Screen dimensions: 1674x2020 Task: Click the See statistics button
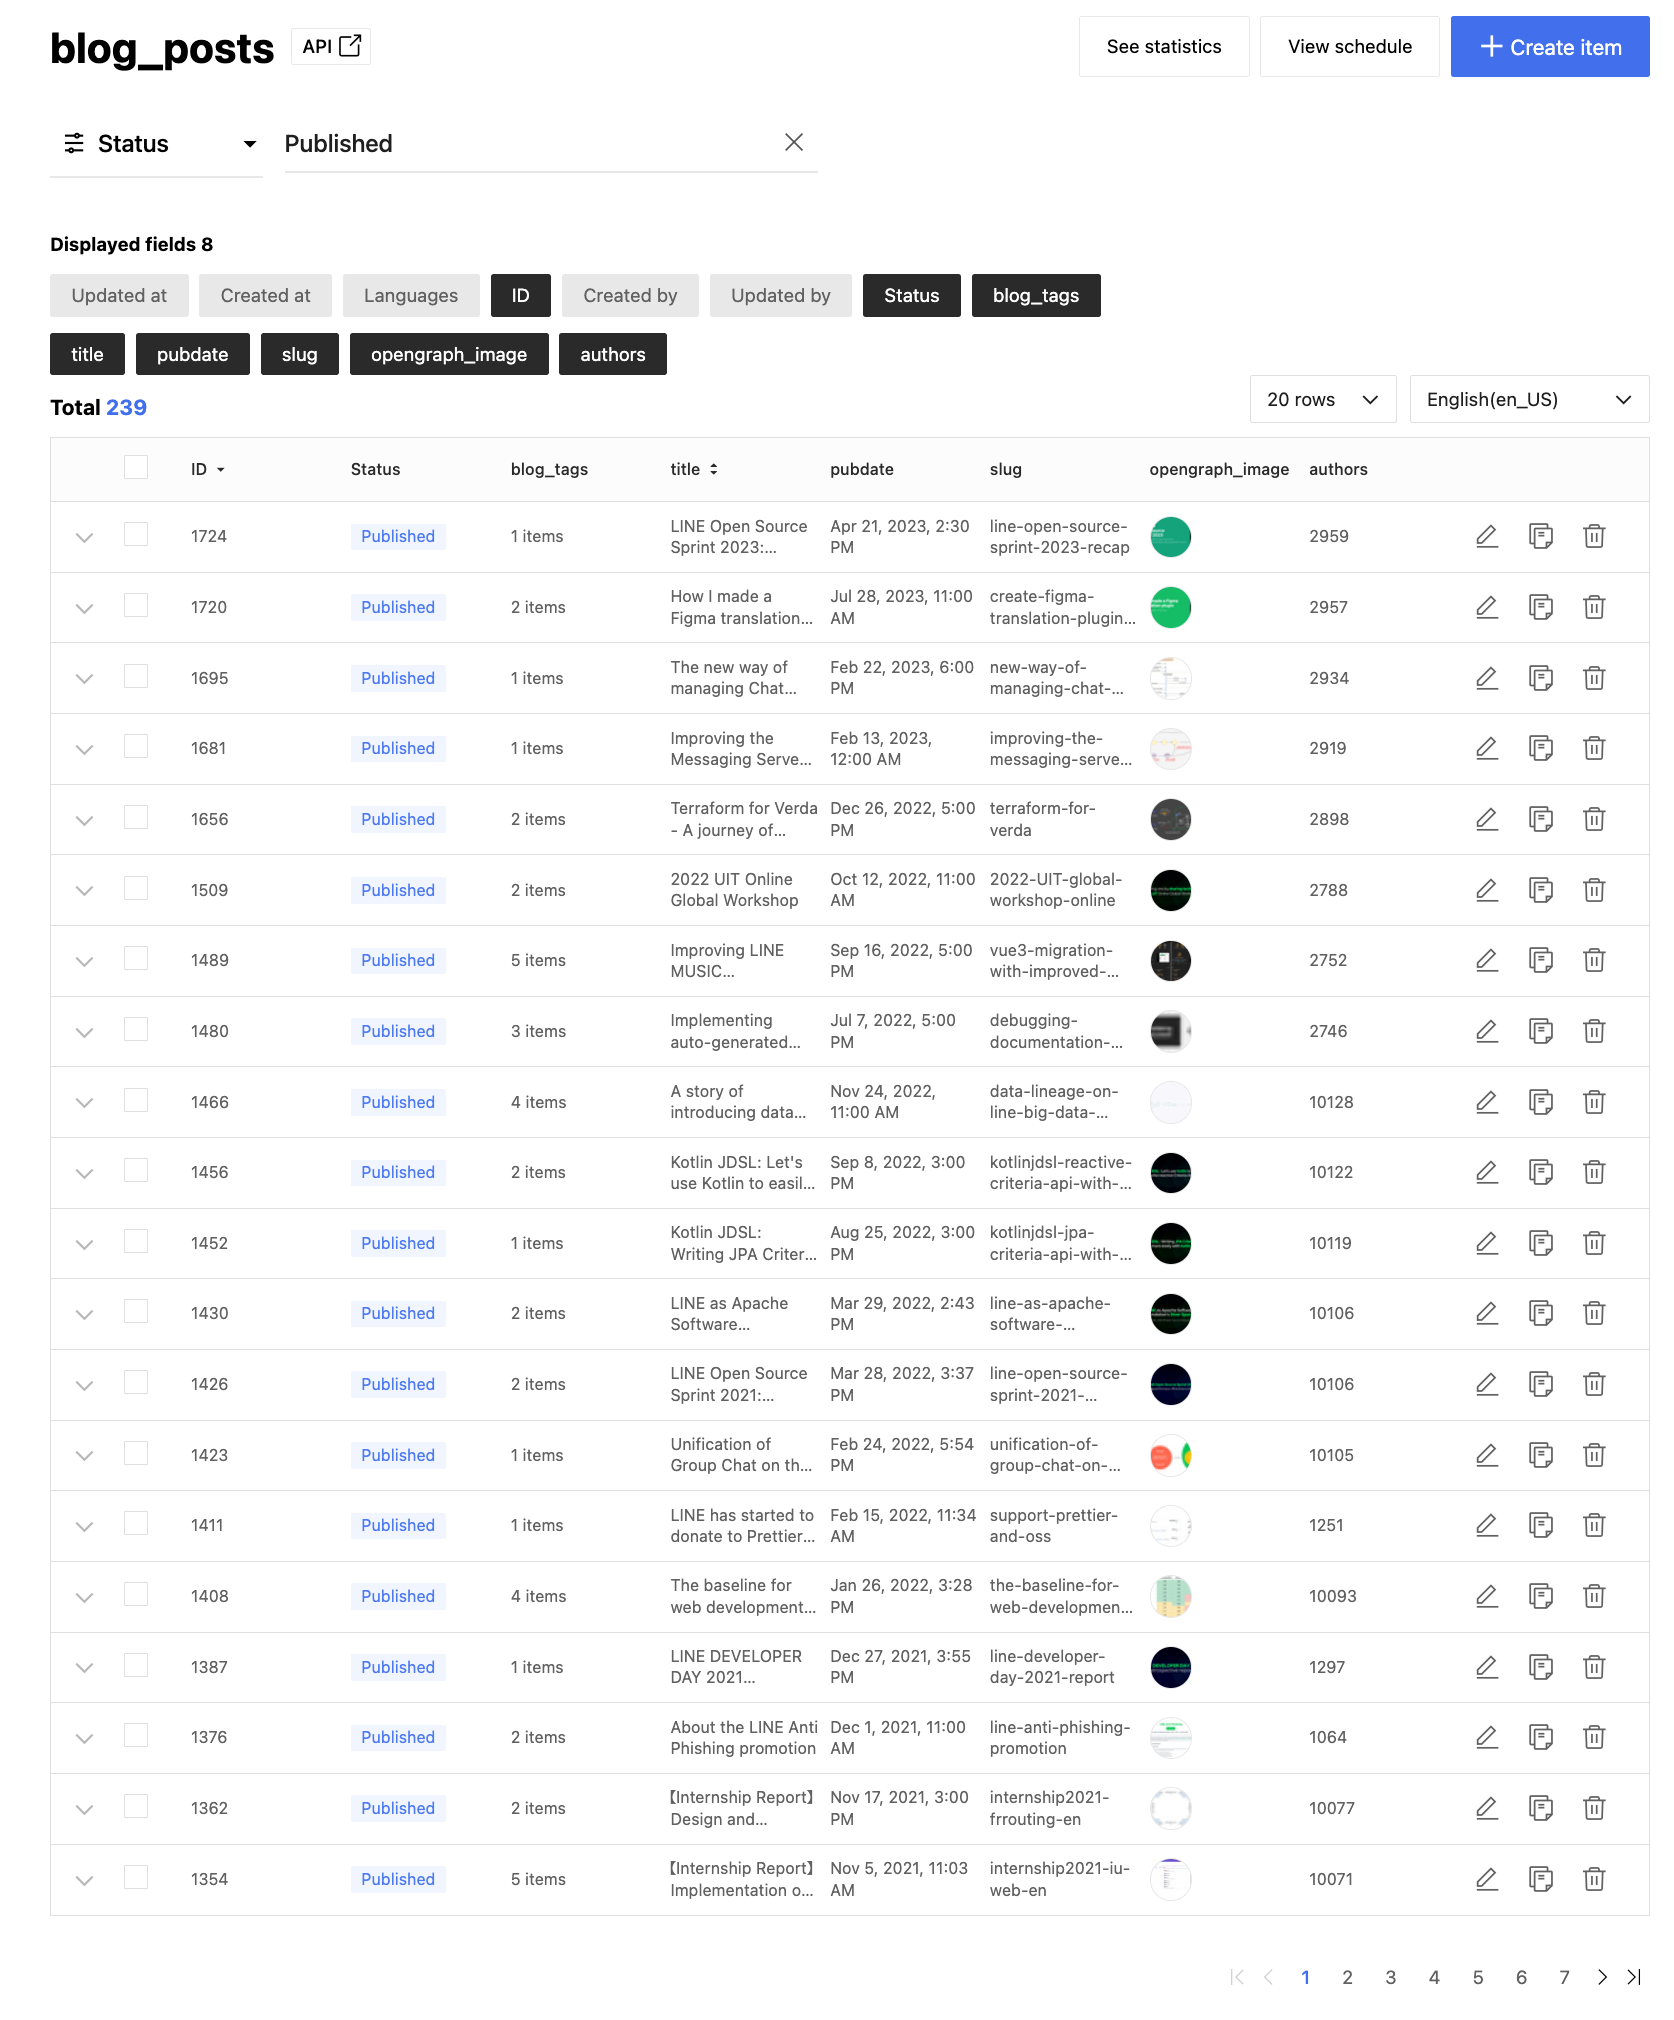1164,46
